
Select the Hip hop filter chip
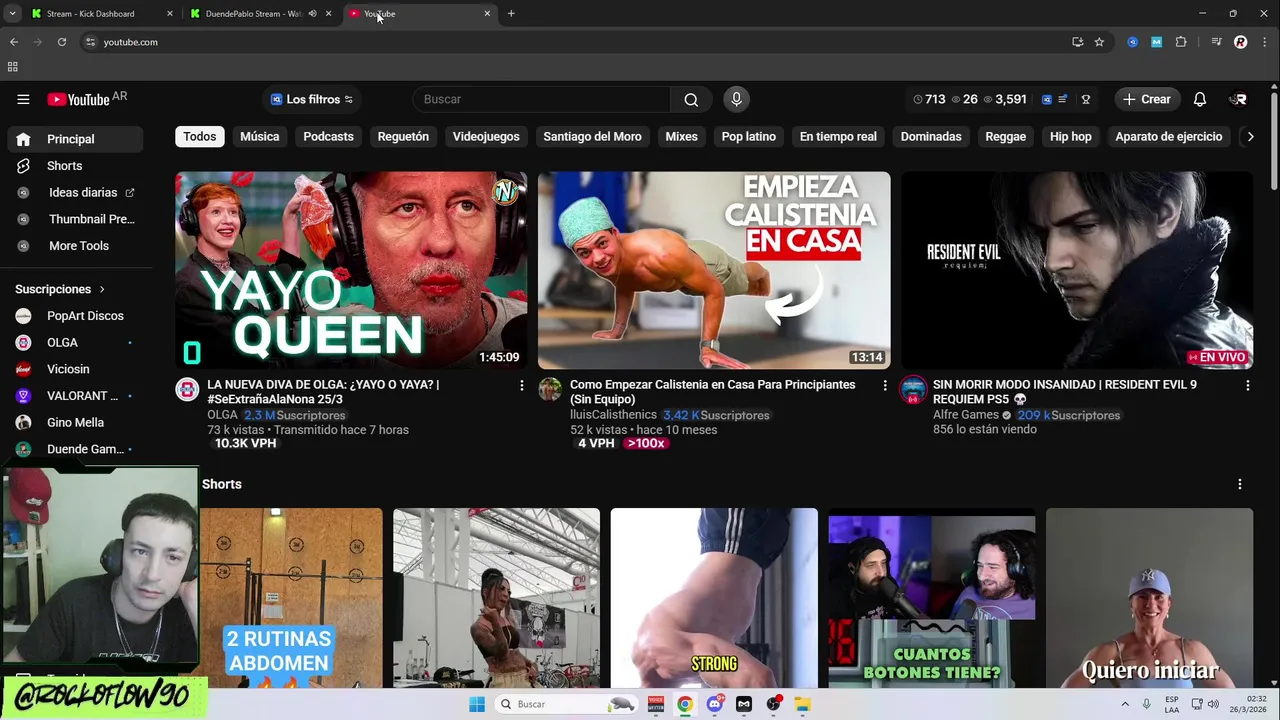[1070, 137]
